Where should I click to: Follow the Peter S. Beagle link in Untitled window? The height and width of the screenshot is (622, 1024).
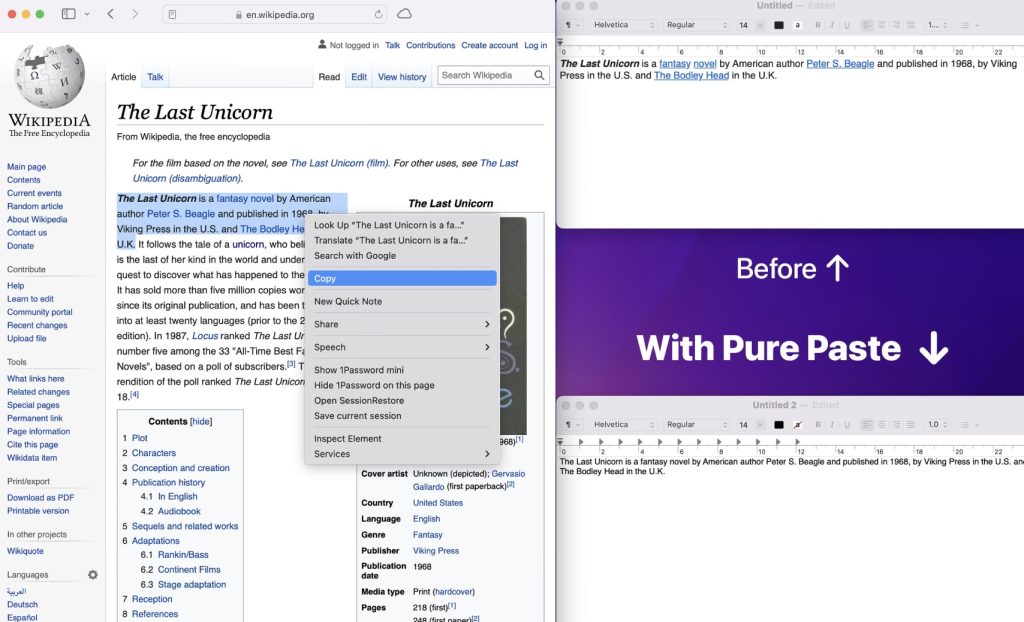840,63
